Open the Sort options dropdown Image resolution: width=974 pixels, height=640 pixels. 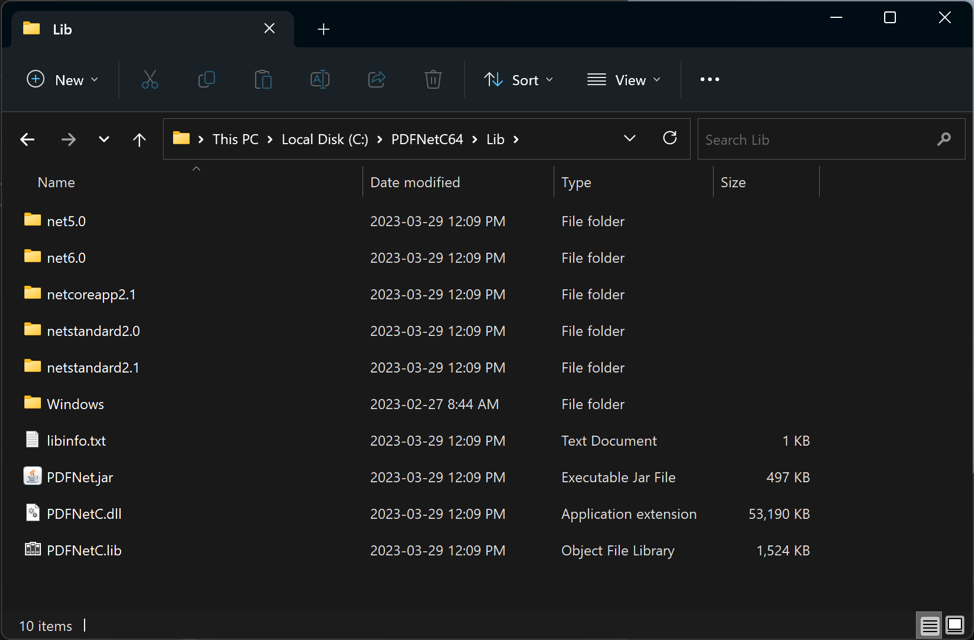coord(518,79)
